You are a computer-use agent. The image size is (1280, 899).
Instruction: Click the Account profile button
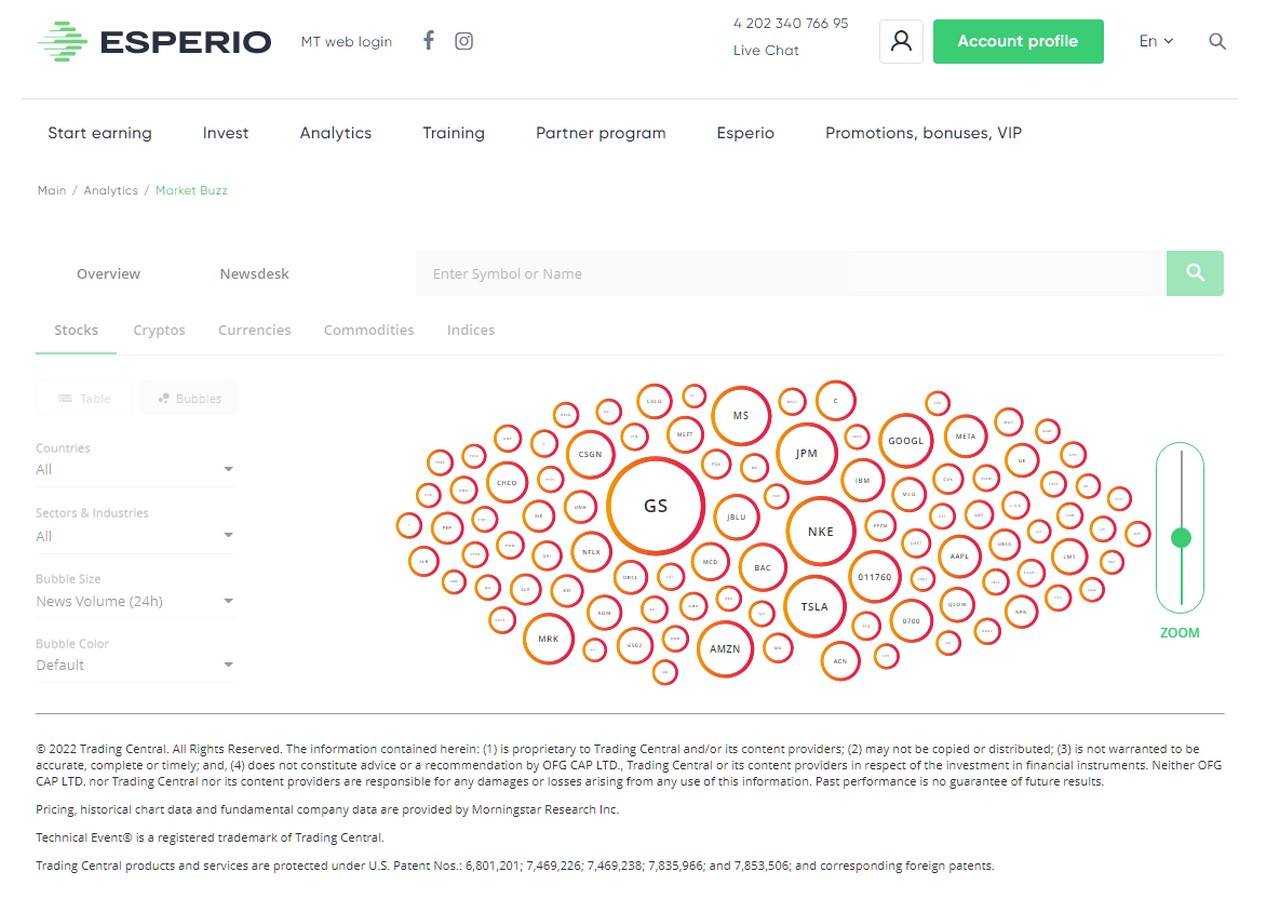[x=1017, y=41]
